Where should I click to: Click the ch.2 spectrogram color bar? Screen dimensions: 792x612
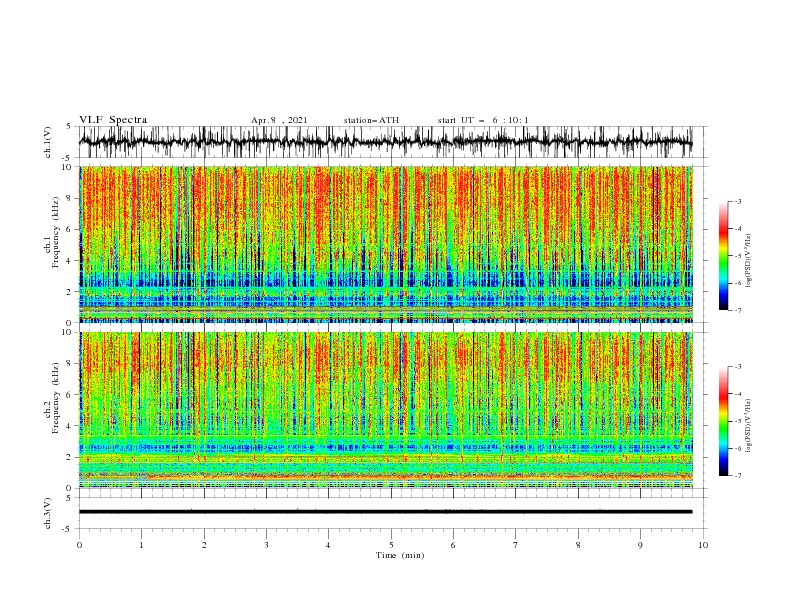[x=723, y=421]
